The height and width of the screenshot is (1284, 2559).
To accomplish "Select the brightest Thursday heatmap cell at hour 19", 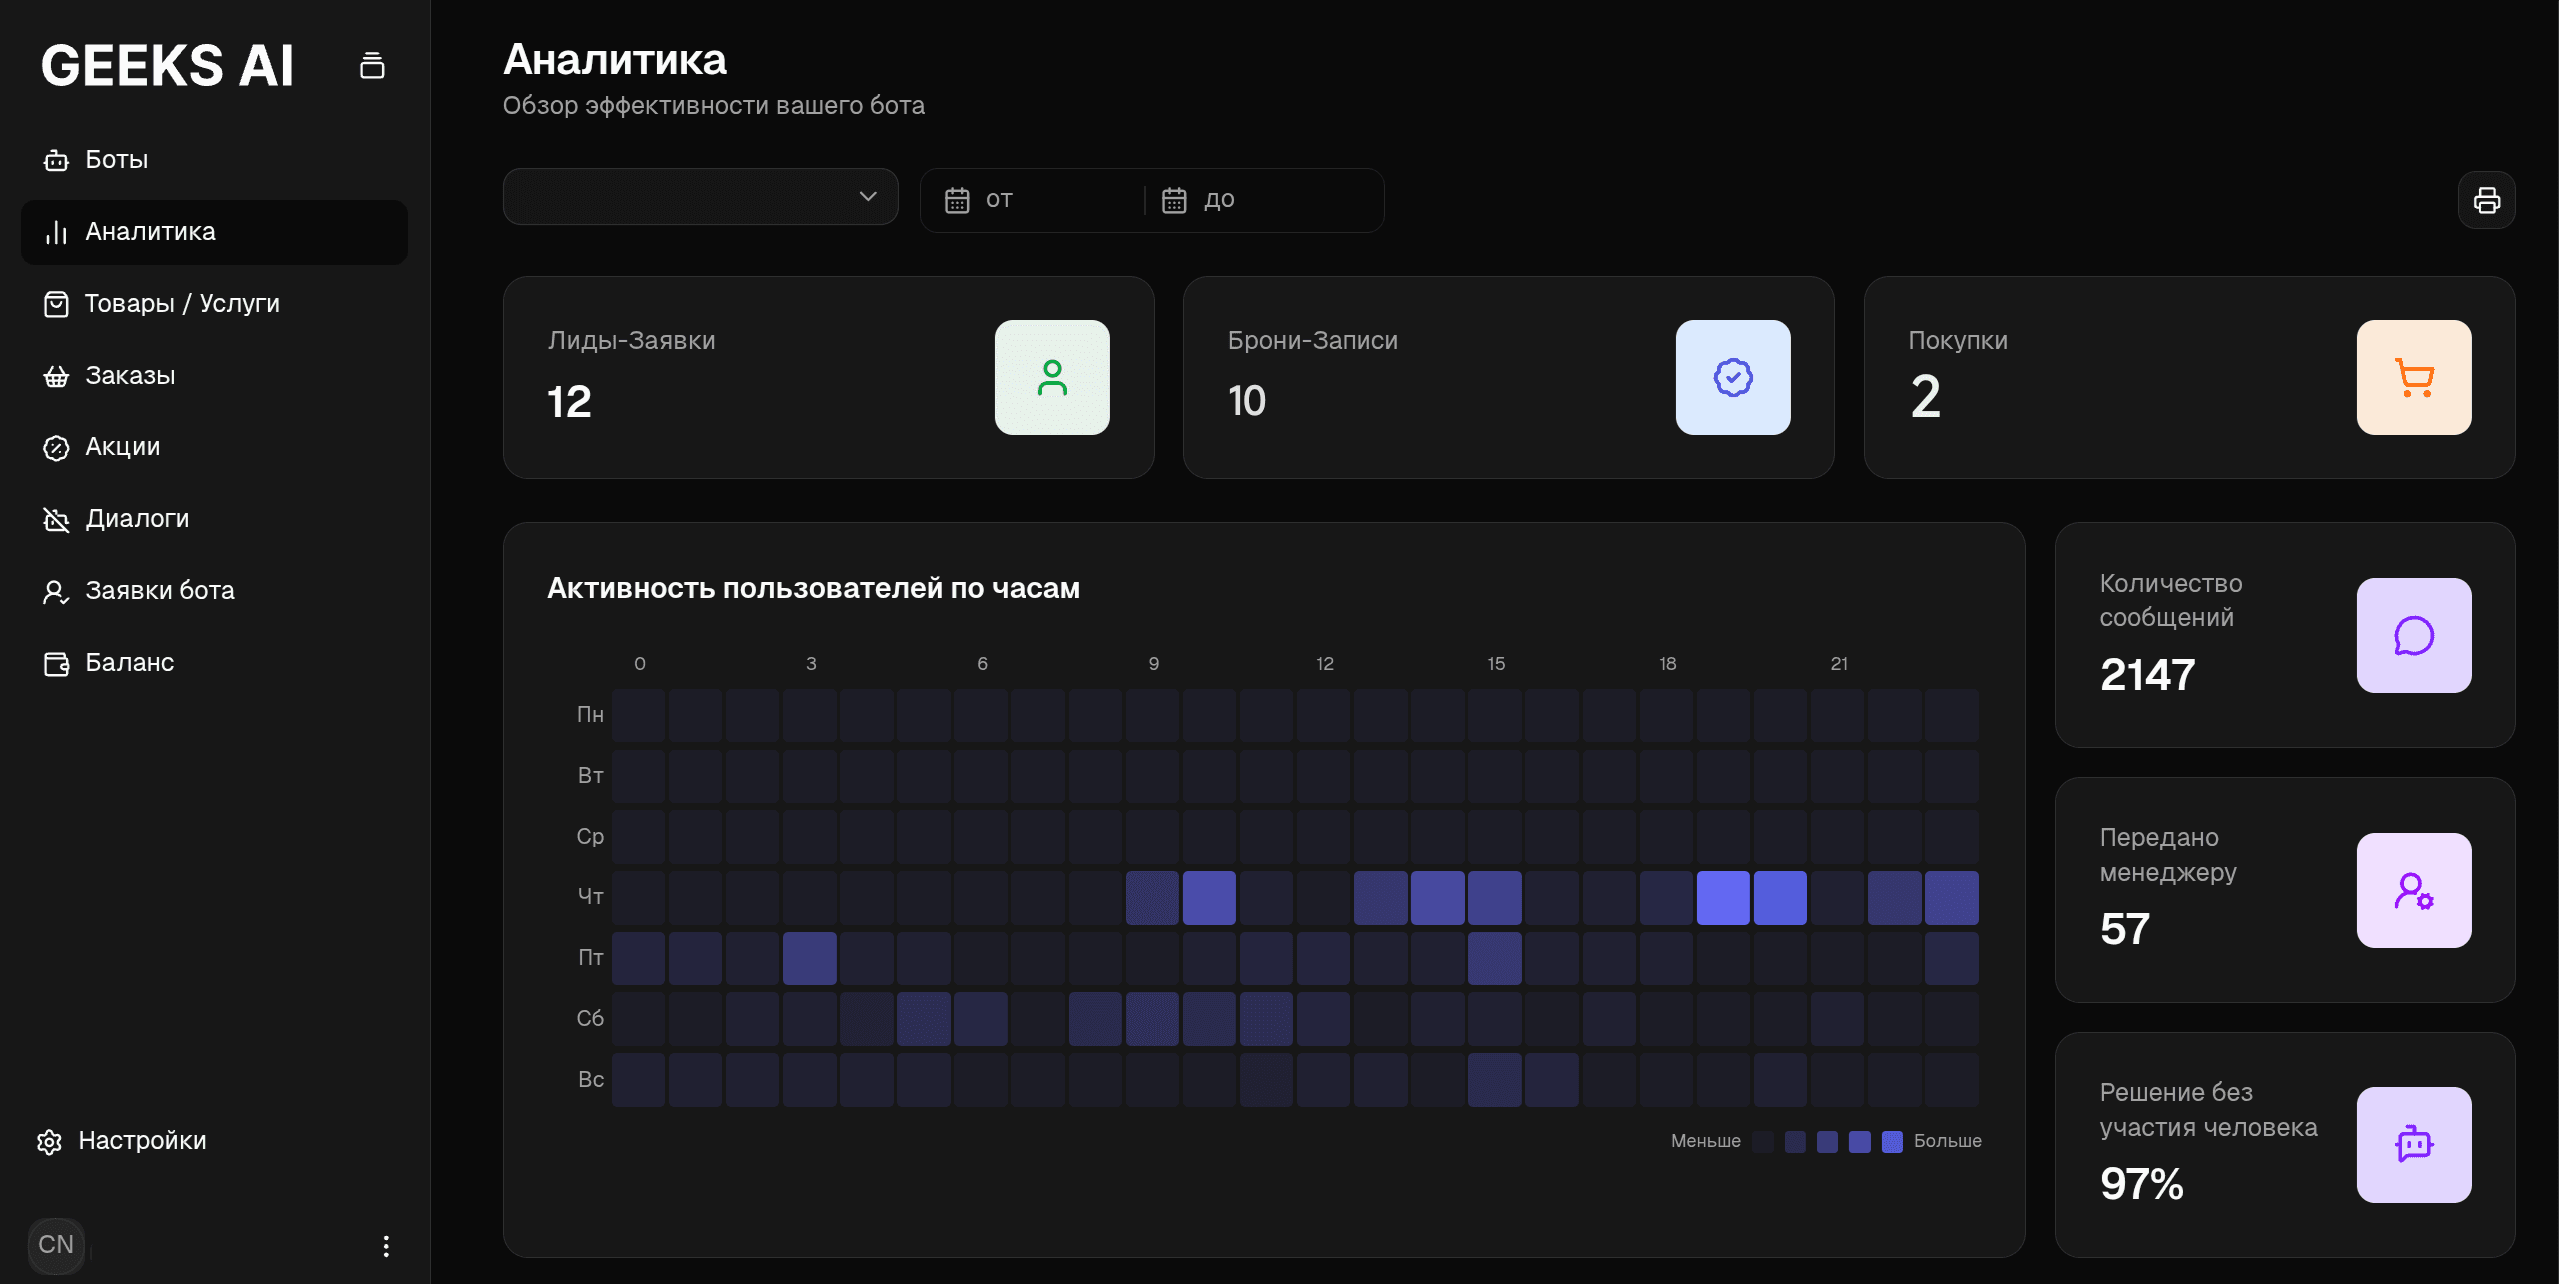I will (1723, 898).
